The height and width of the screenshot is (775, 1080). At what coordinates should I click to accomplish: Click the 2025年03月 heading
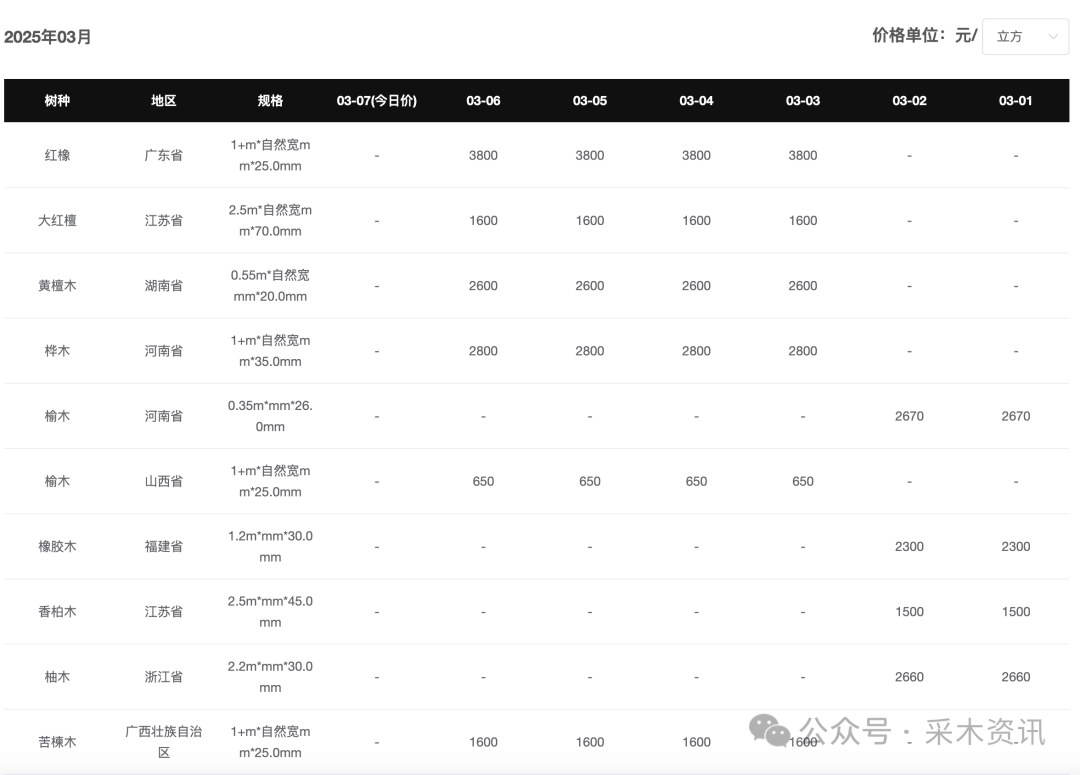click(48, 37)
